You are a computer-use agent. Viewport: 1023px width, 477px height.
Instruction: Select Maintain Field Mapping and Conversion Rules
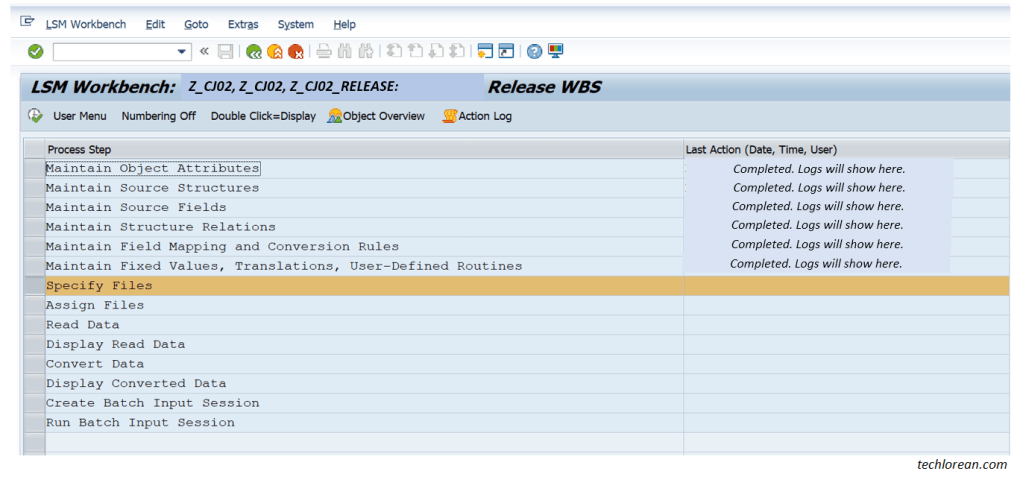[222, 247]
